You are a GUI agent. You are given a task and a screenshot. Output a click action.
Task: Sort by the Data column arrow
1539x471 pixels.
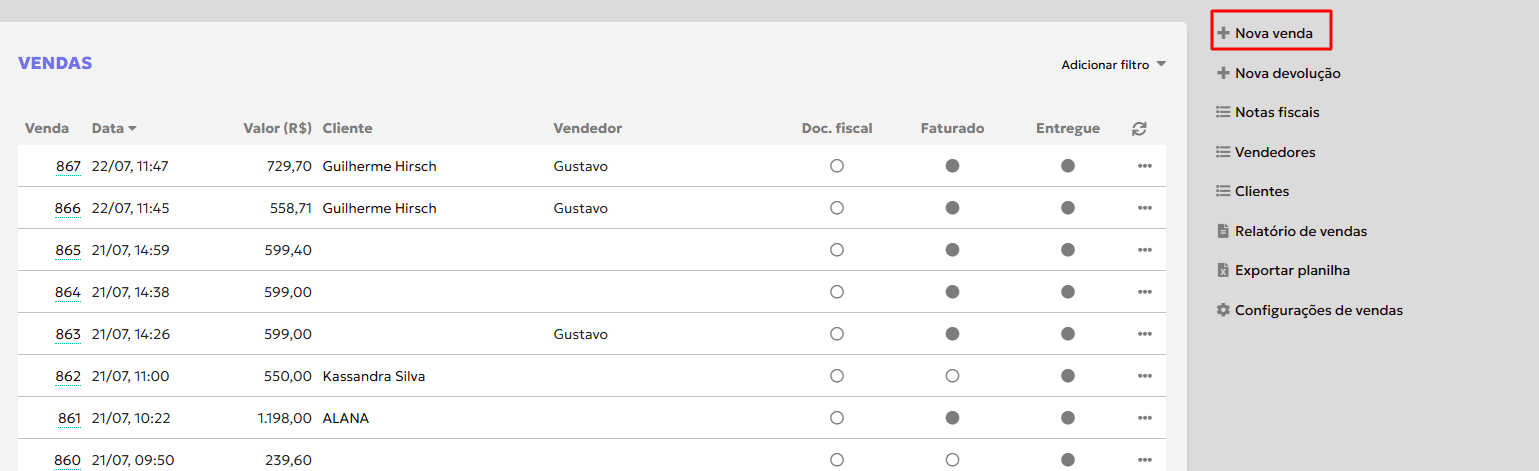(x=132, y=129)
